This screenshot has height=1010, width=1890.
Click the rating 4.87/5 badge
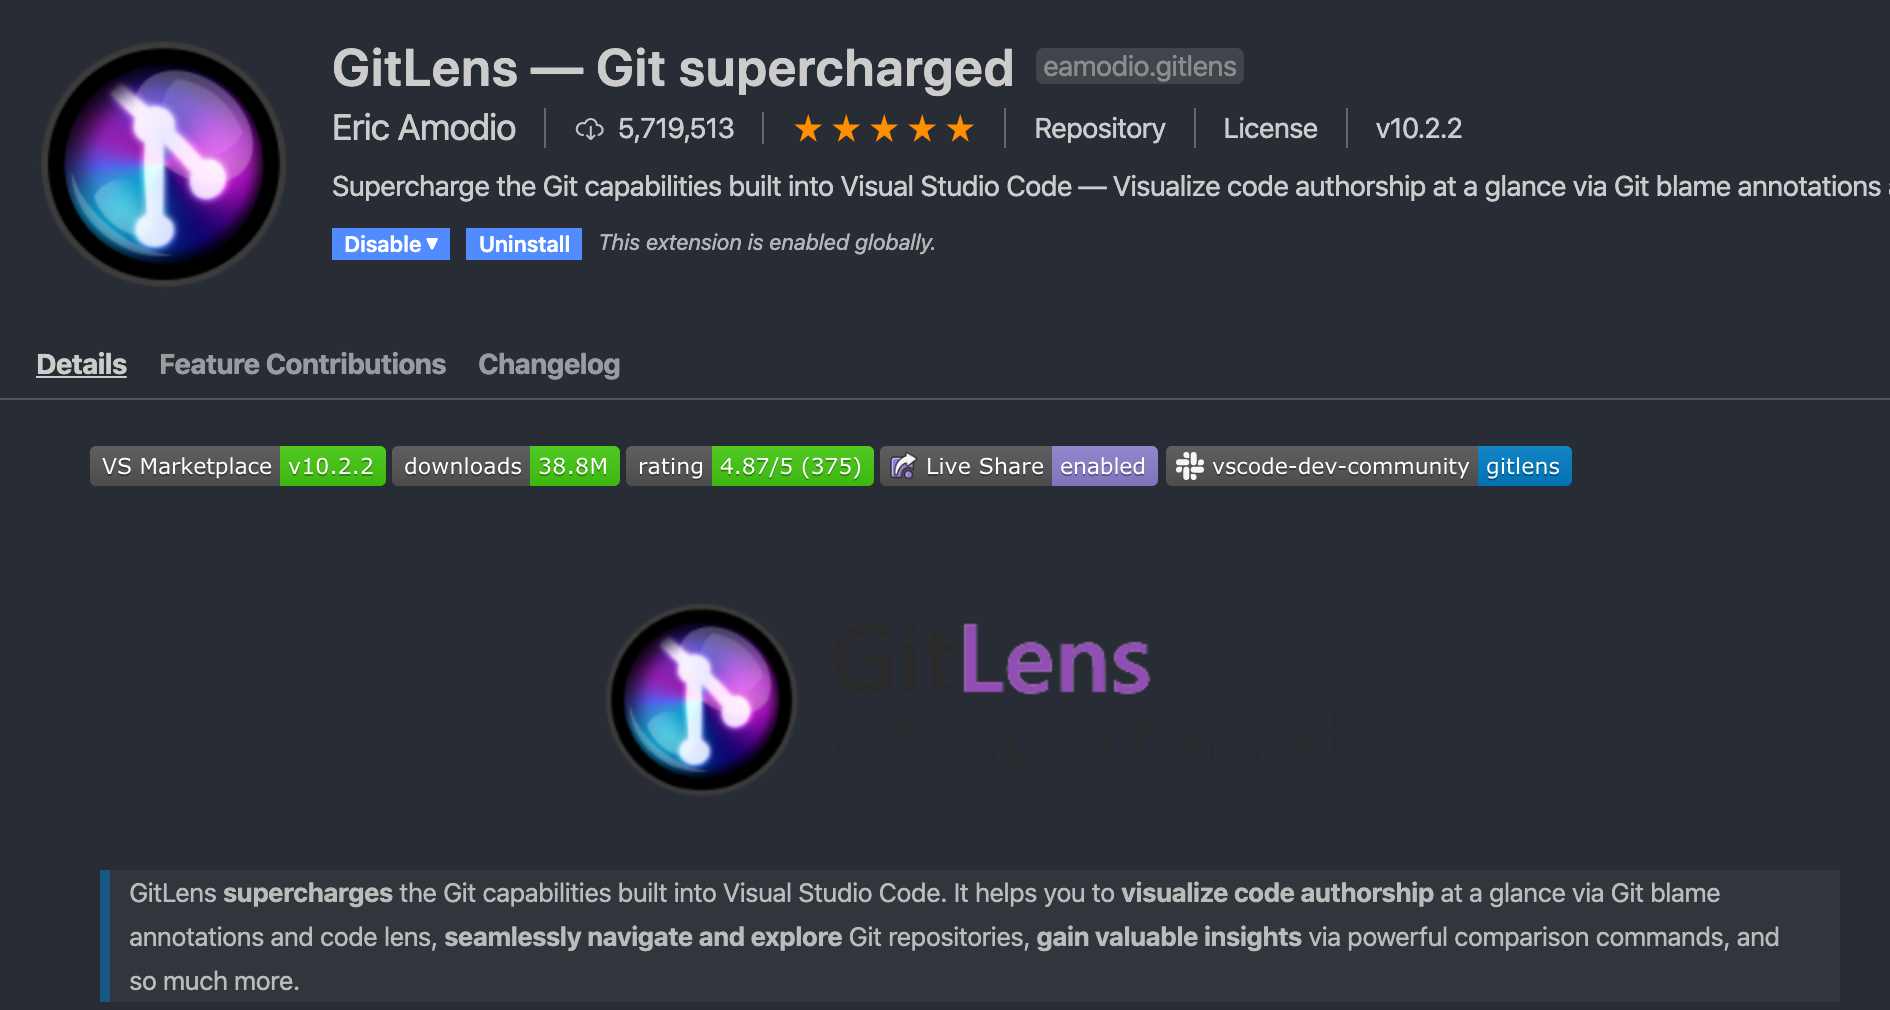click(790, 465)
